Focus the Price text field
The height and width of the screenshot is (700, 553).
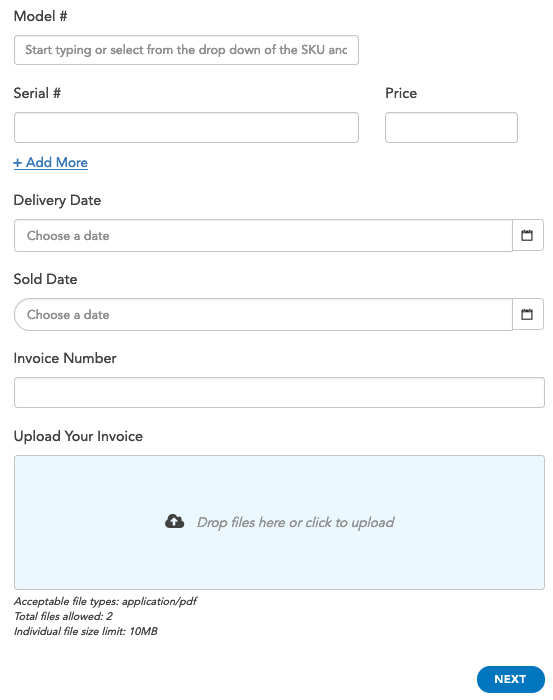(x=451, y=128)
